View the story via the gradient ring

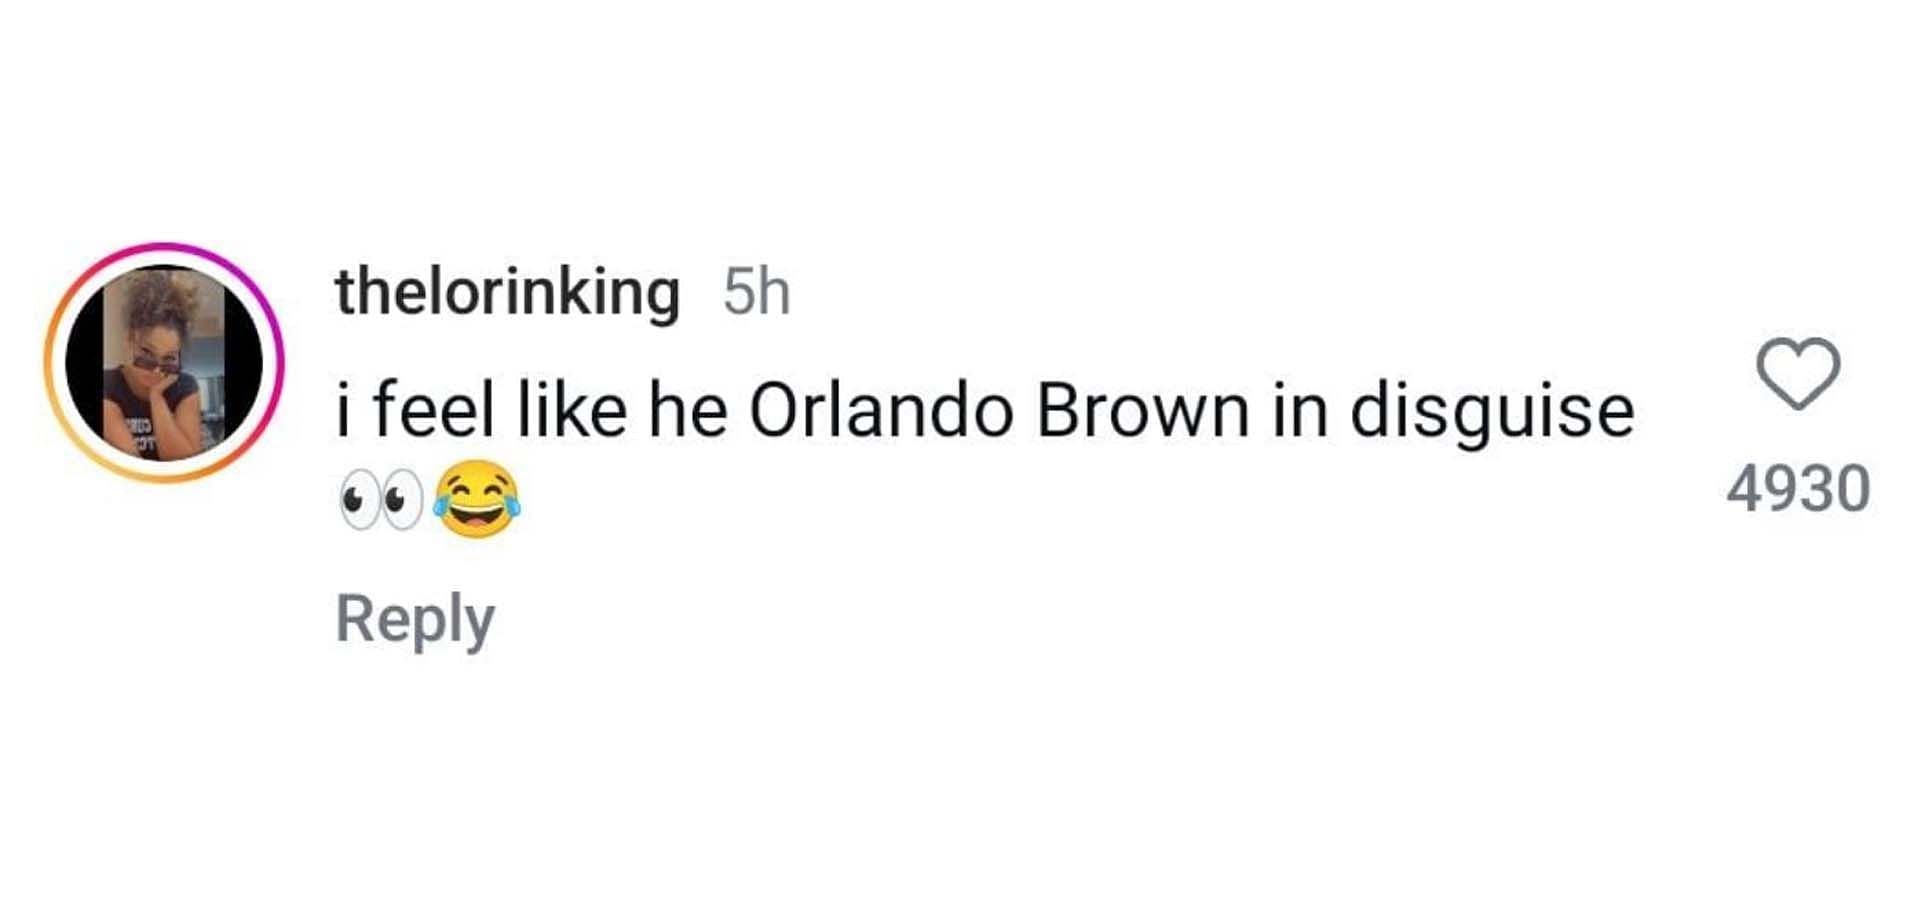coord(164,362)
